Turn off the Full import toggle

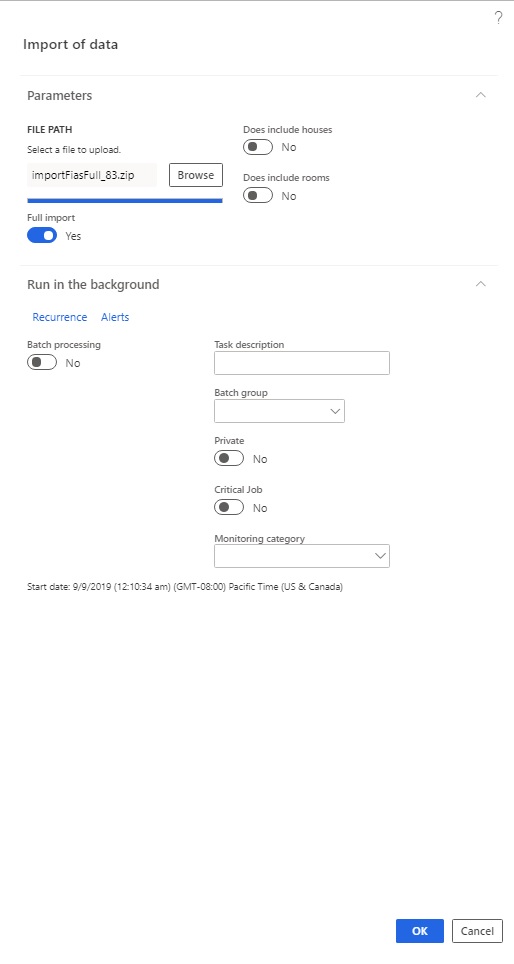coord(42,235)
